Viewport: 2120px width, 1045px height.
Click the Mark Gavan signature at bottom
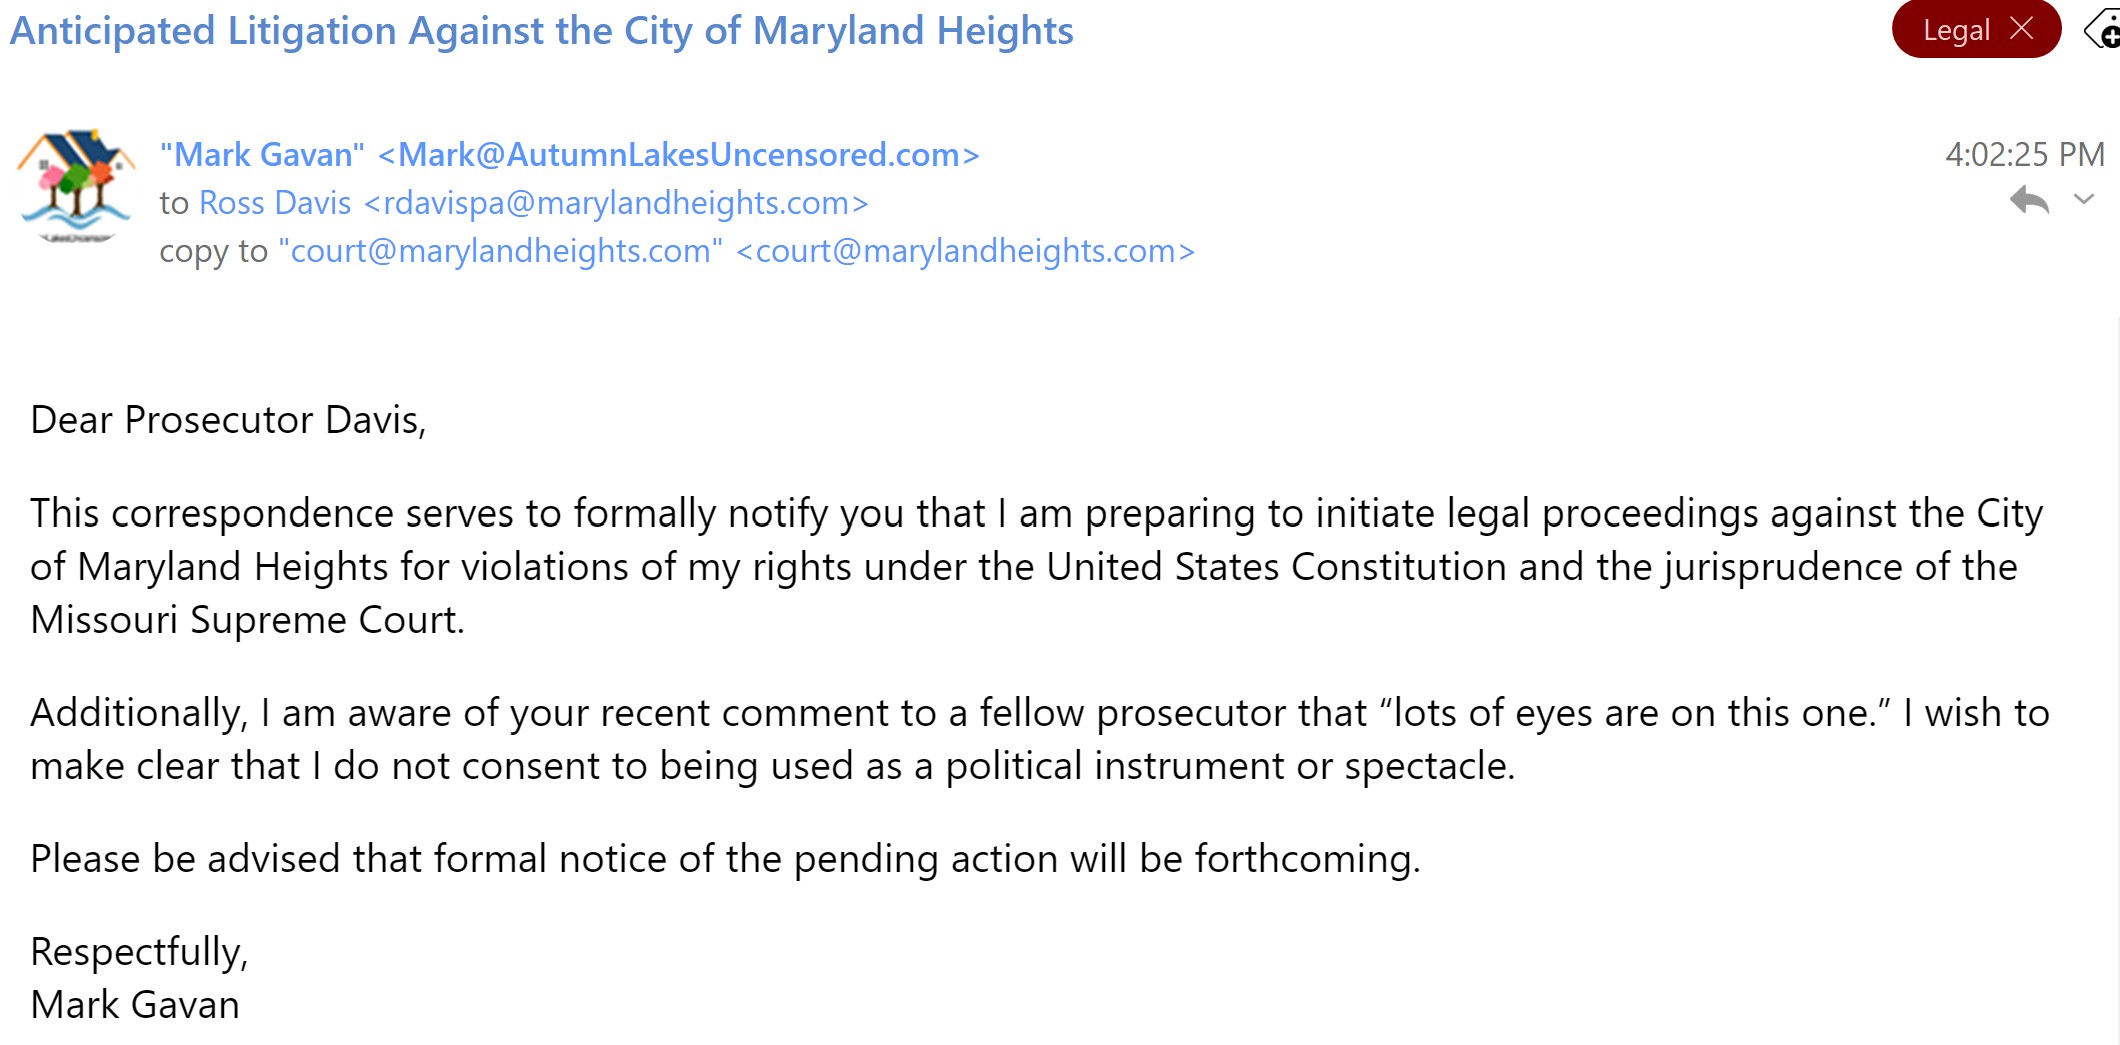tap(135, 1005)
